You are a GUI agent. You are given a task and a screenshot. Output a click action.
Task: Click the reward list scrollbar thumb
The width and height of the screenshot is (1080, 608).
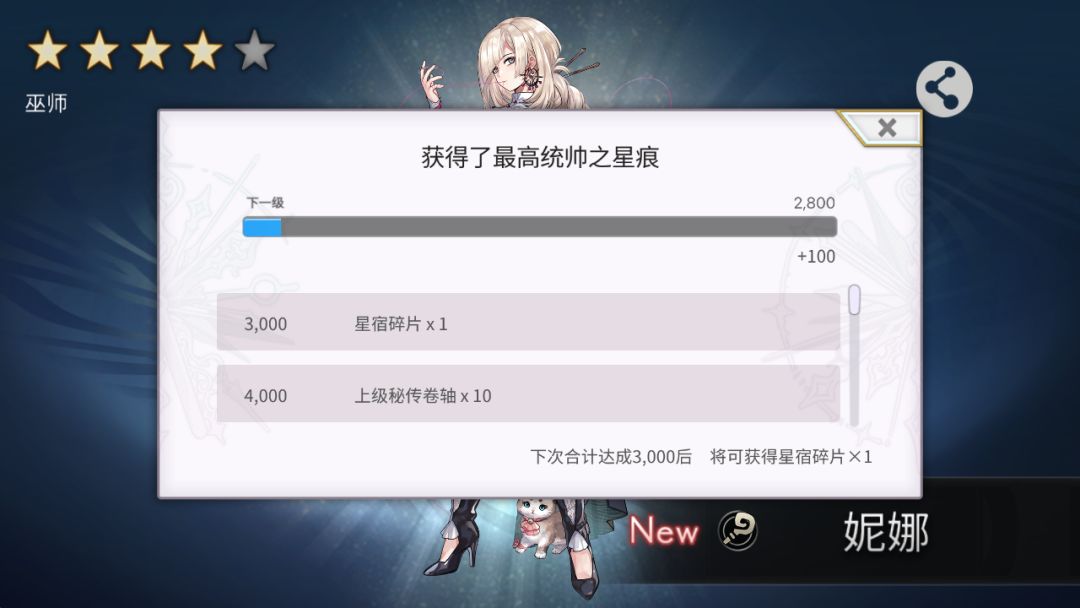(854, 300)
